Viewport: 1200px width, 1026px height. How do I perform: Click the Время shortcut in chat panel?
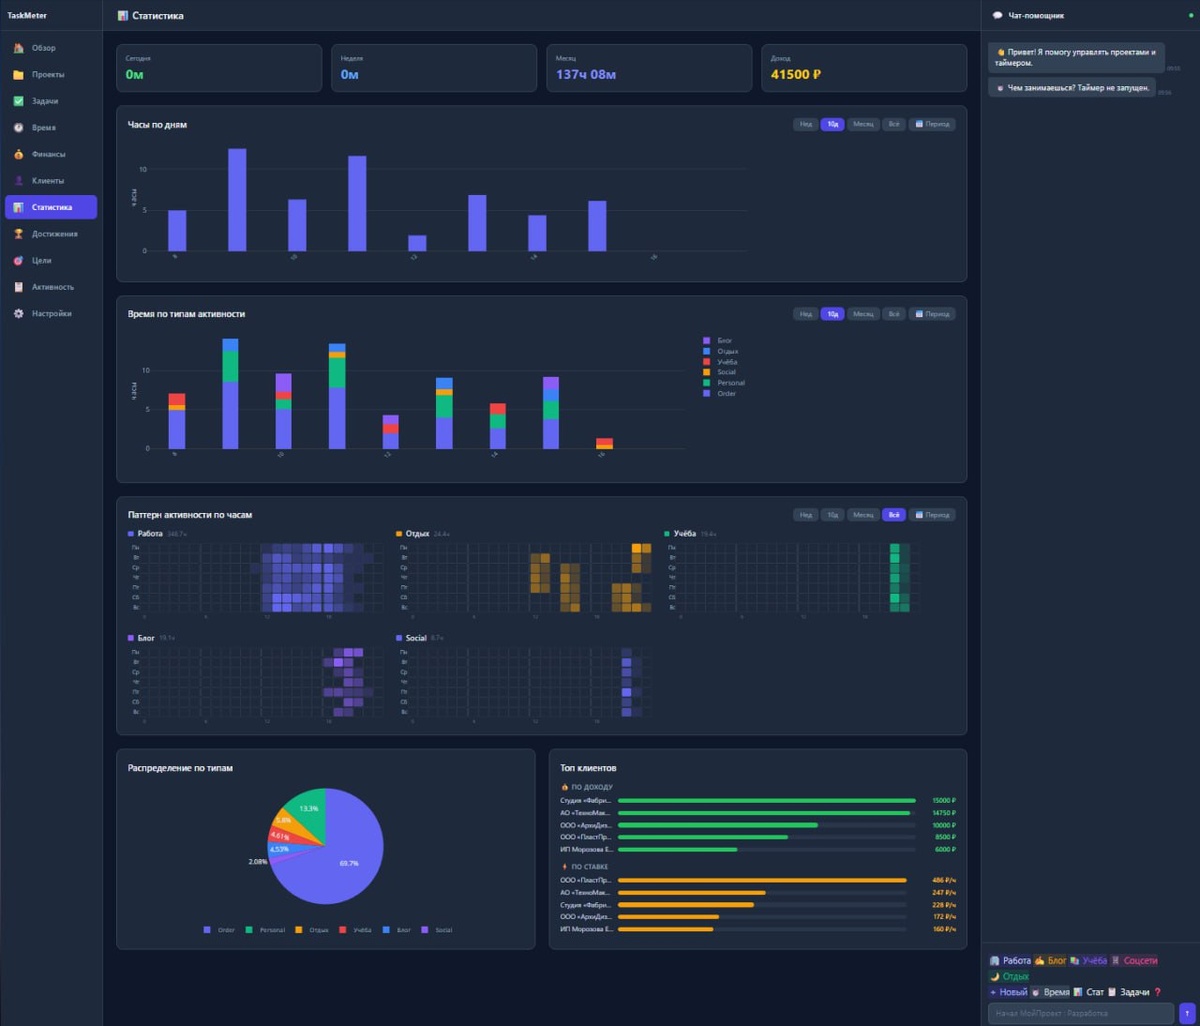click(x=1050, y=992)
